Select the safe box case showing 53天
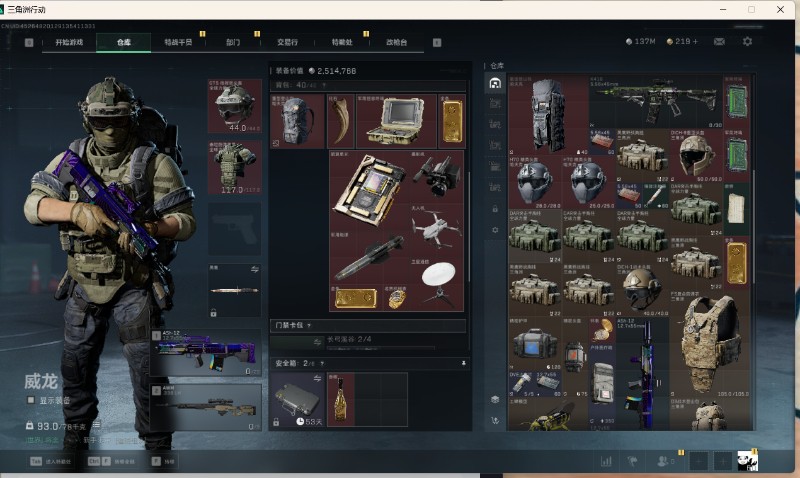Image resolution: width=800 pixels, height=478 pixels. pyautogui.click(x=297, y=399)
